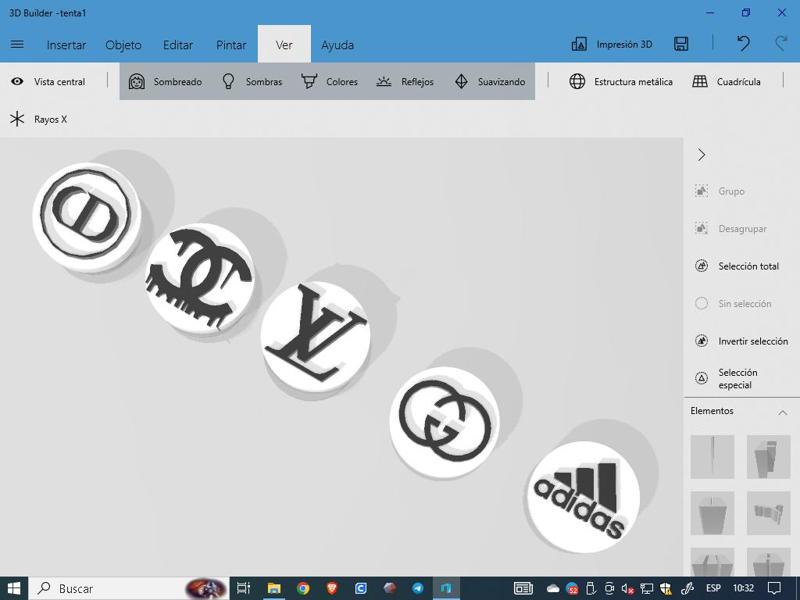Collapse the Elementos section
The width and height of the screenshot is (800, 600).
pos(782,412)
